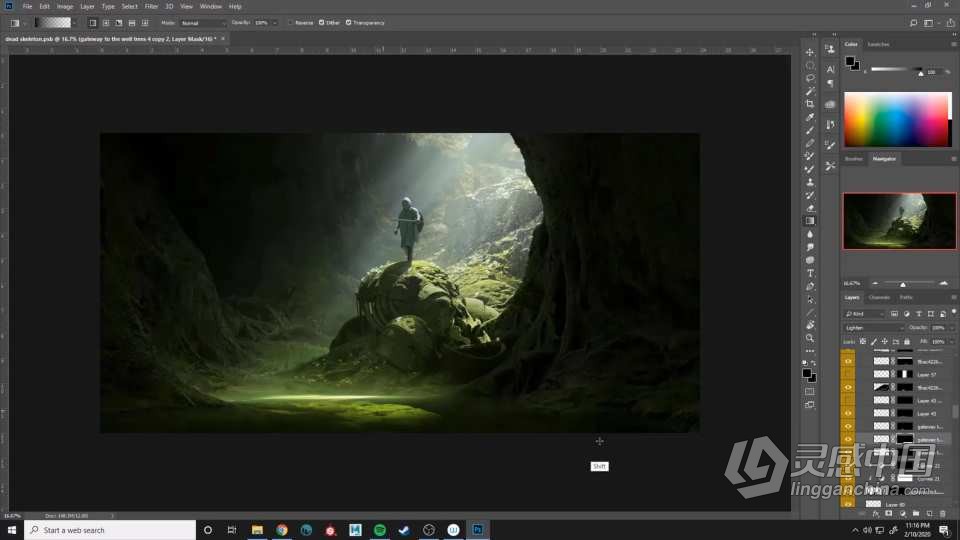Toggle the layer filter on/off switch

pyautogui.click(x=954, y=313)
